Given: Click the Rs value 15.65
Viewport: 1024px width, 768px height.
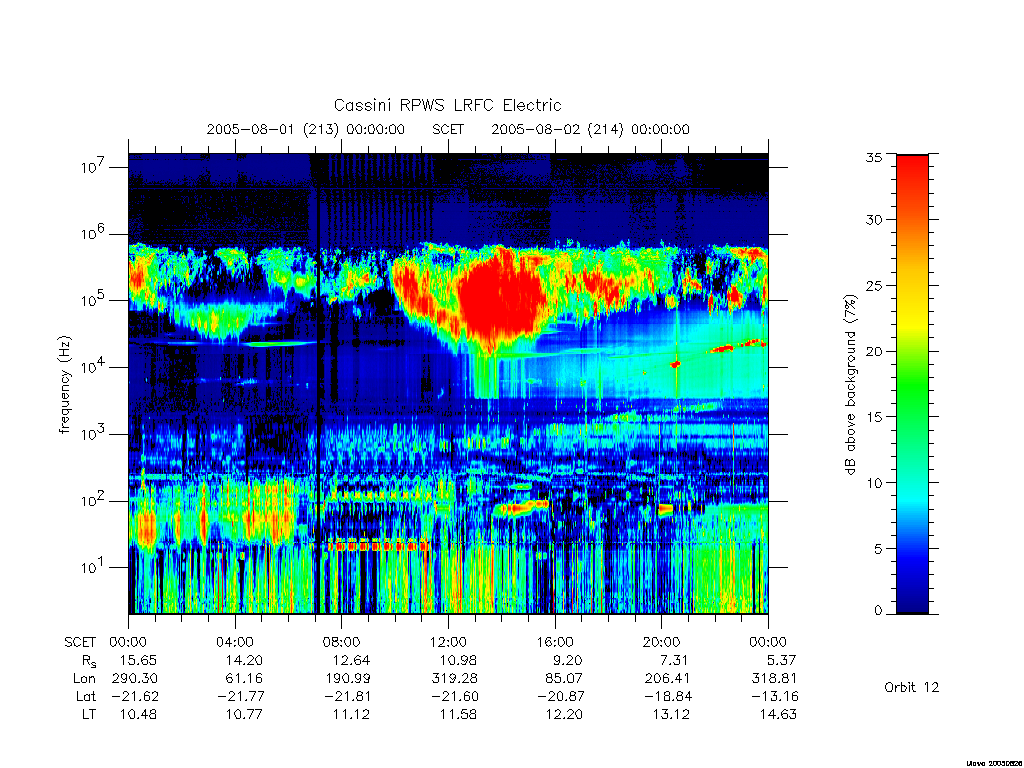Looking at the screenshot, I should (138, 660).
